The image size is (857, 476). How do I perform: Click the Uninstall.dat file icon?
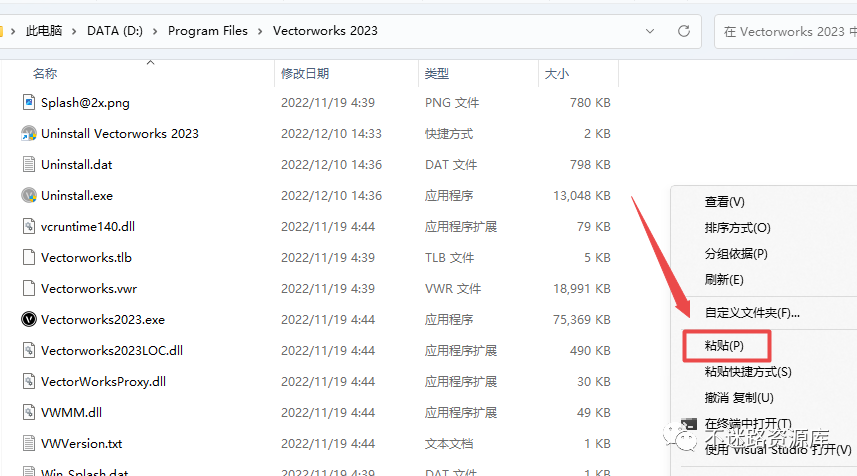29,164
